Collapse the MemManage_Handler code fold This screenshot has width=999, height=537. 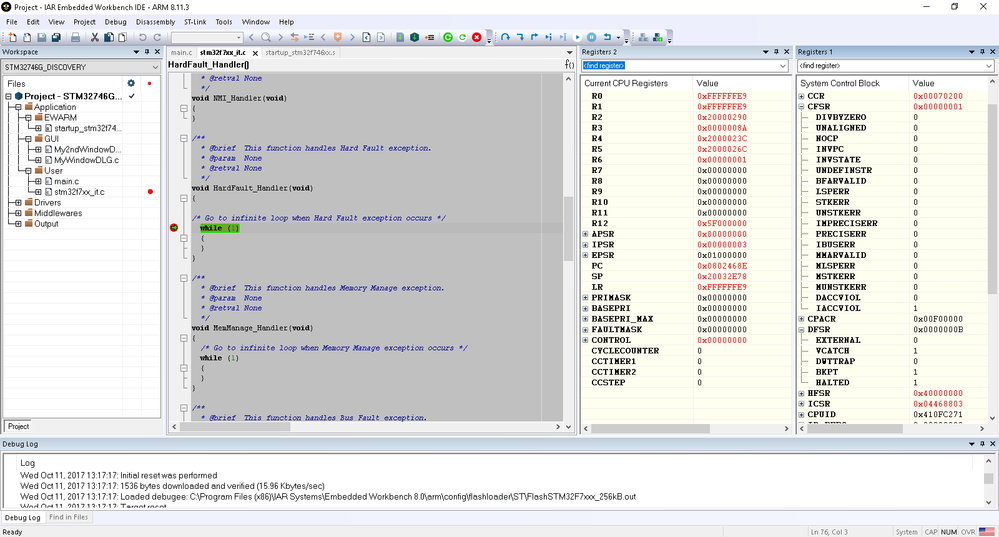pos(183,338)
